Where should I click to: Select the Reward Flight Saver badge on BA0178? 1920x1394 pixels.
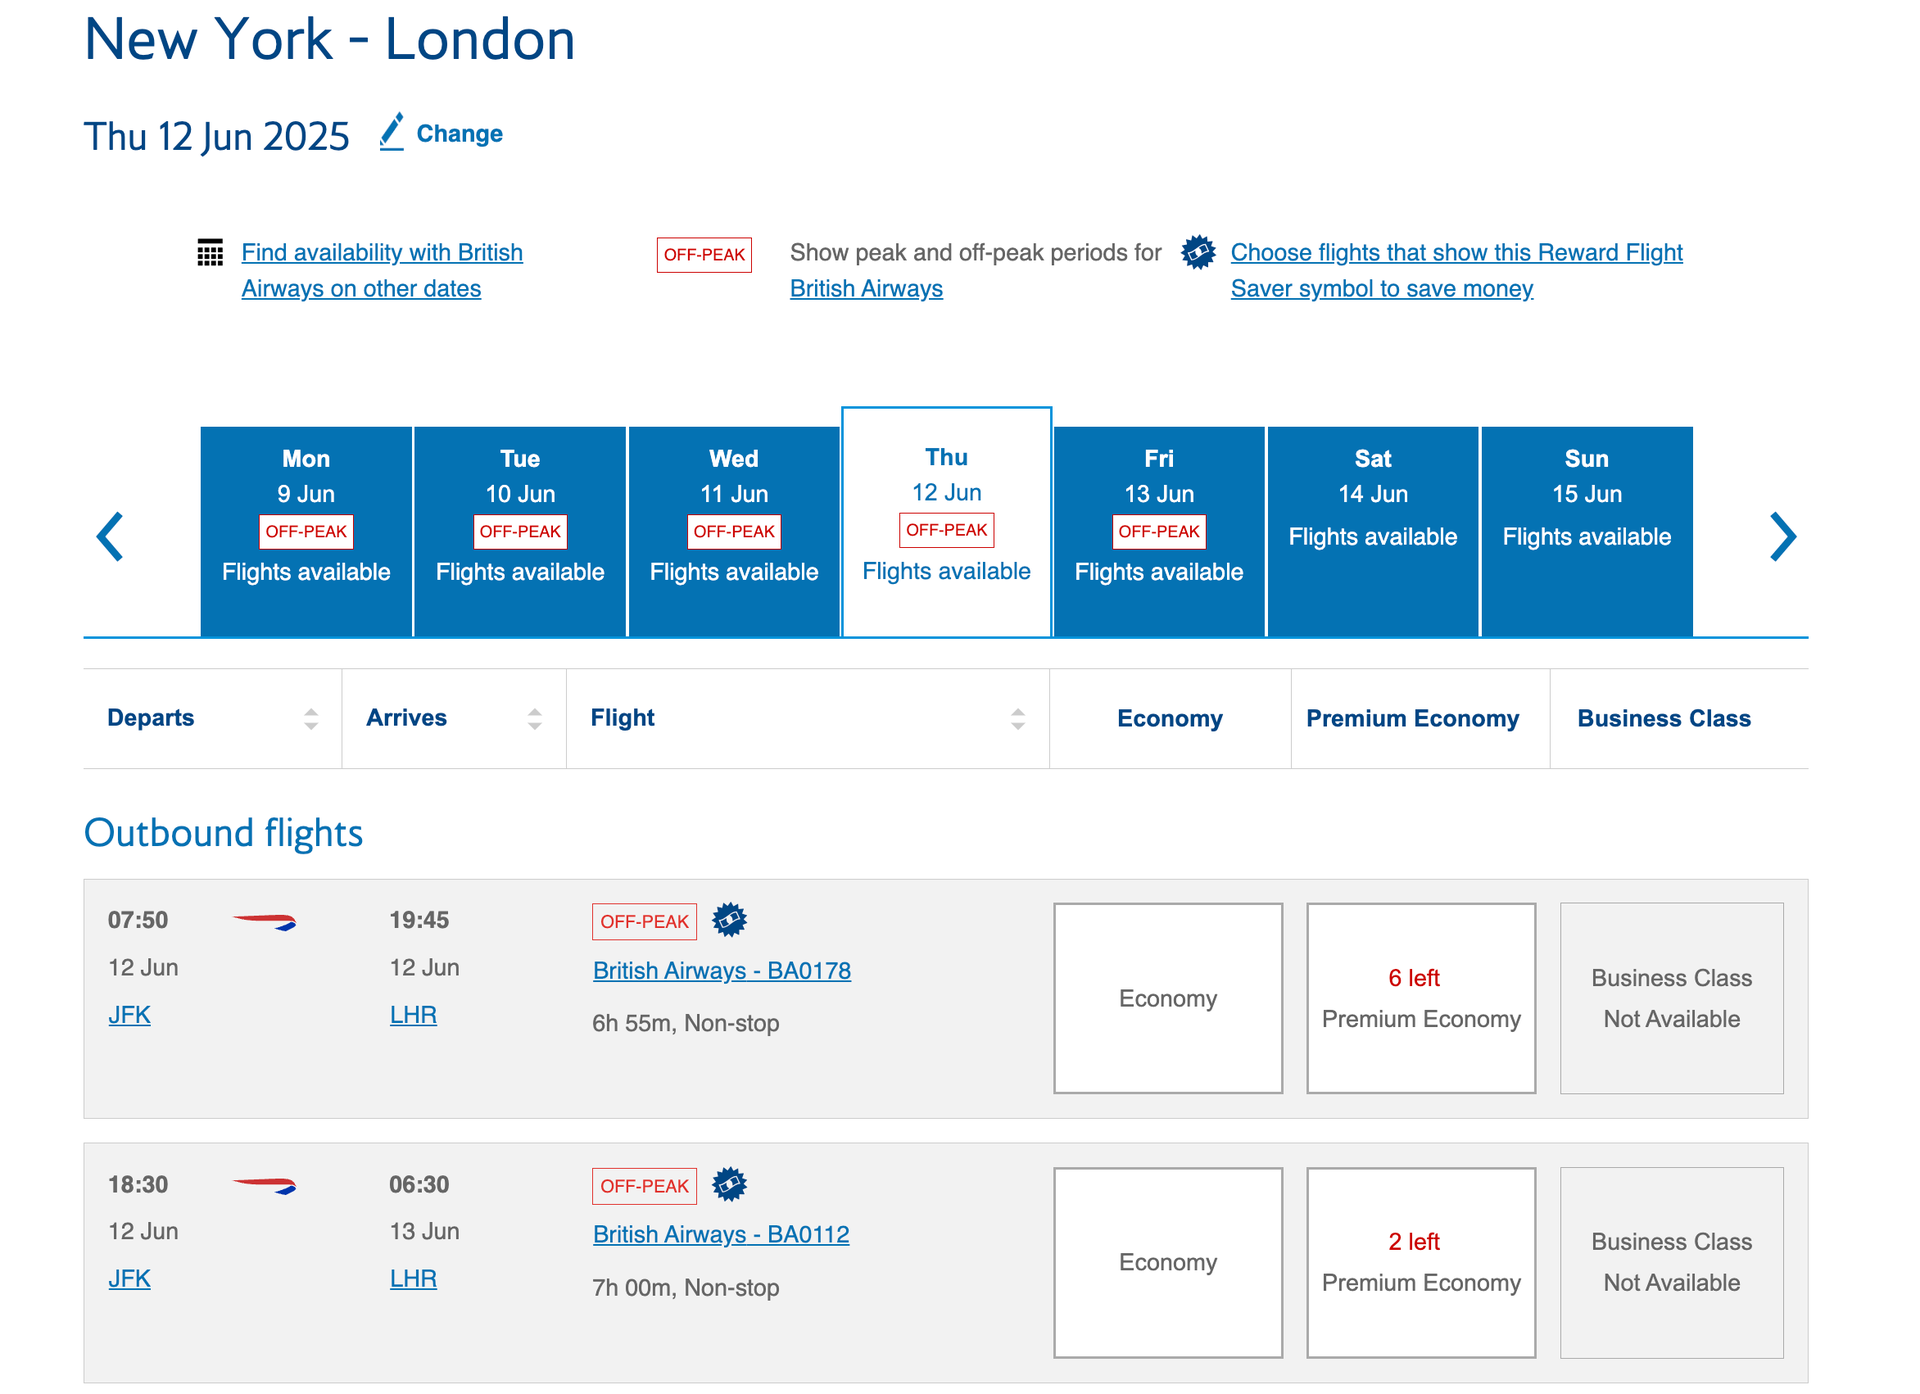730,920
